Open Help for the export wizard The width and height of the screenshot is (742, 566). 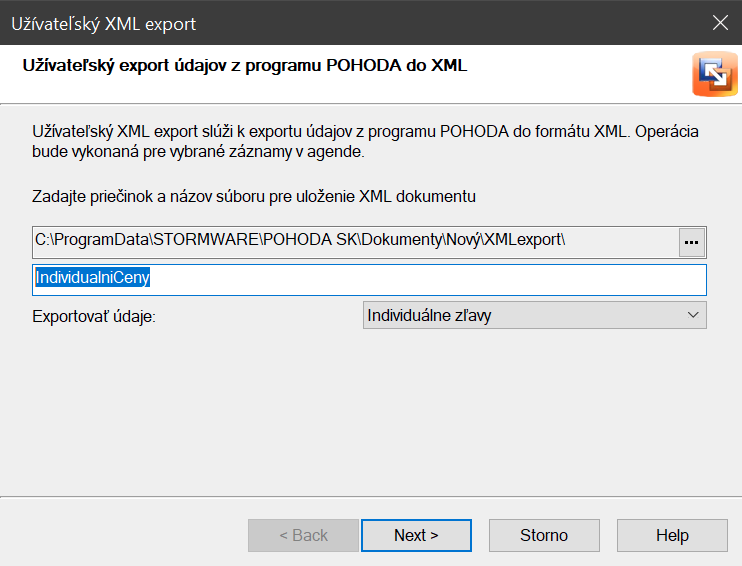point(672,536)
